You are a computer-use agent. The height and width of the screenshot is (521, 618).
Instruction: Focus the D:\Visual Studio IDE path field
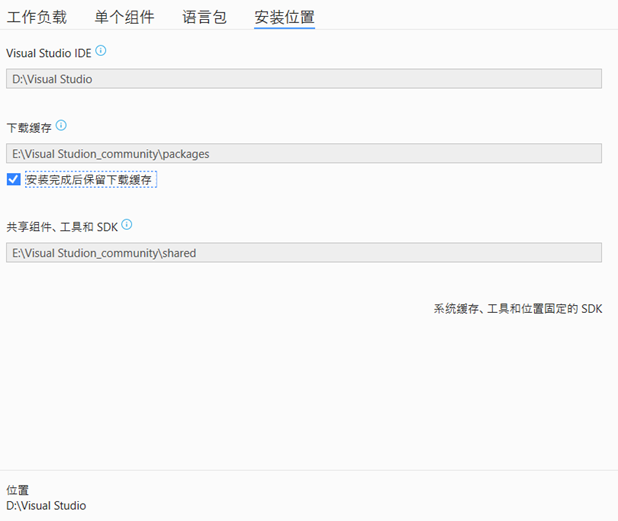point(304,79)
